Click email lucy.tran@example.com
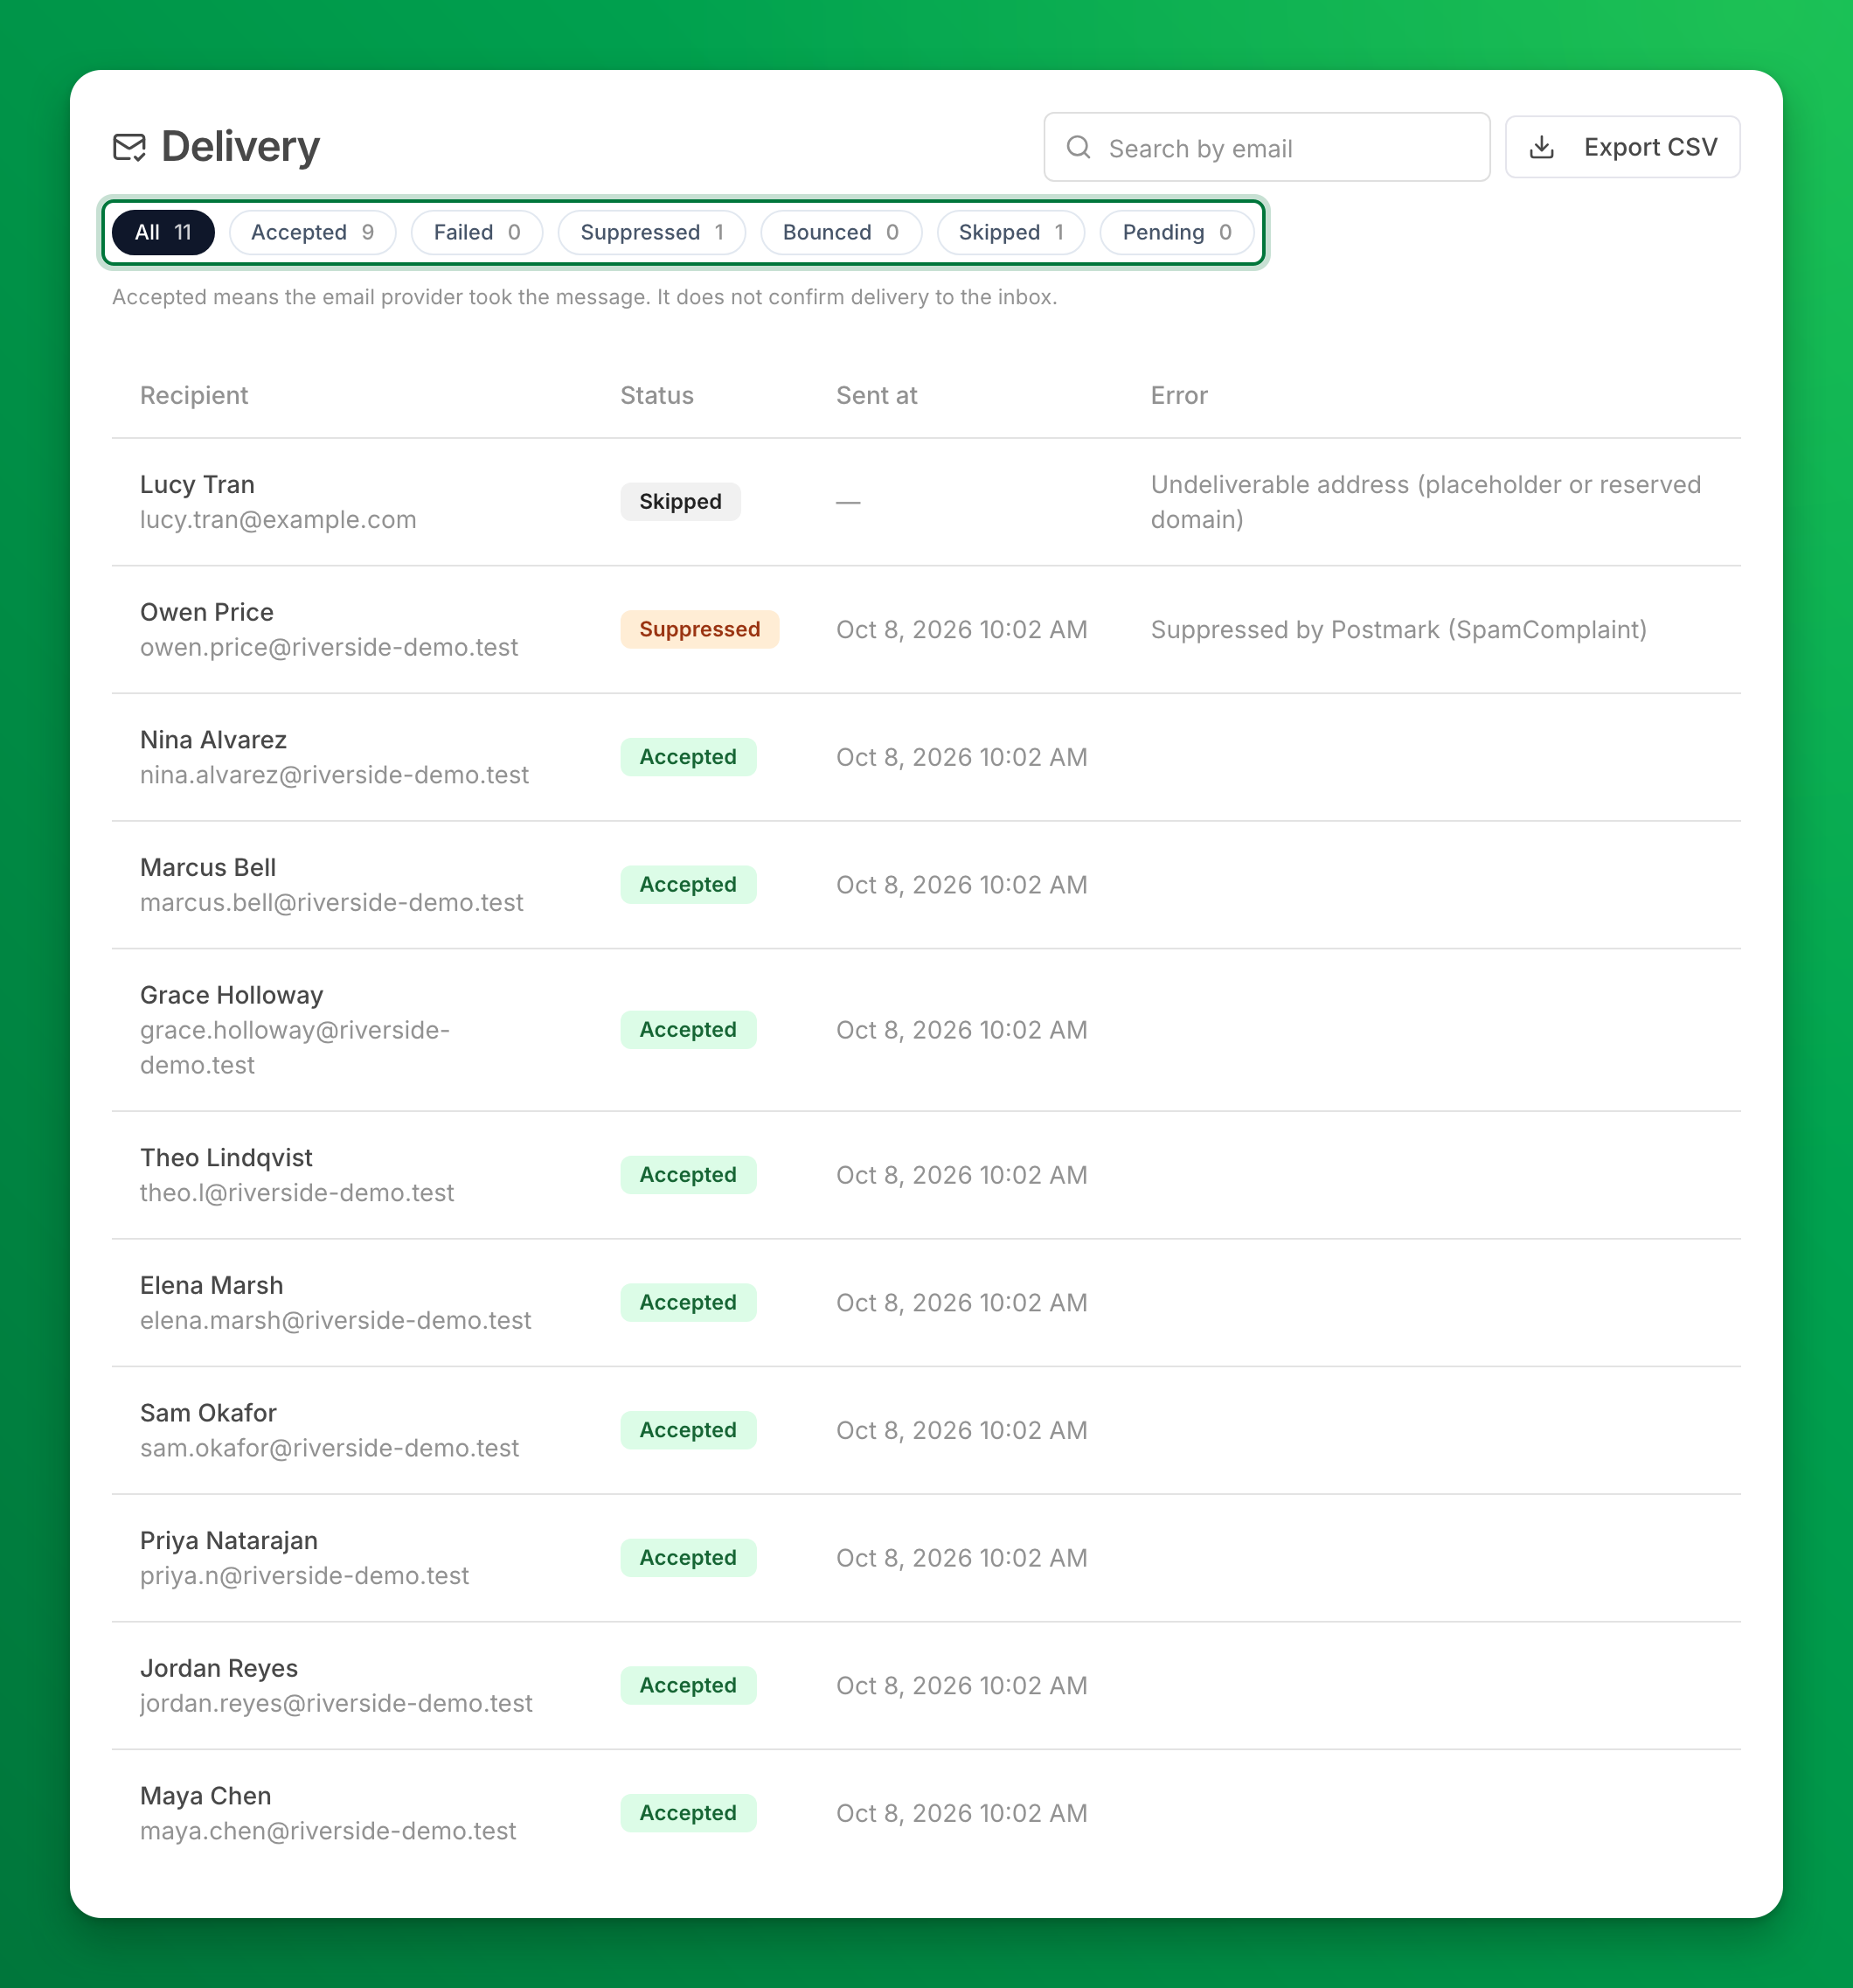Screen dimensions: 1853x1988 [278, 520]
